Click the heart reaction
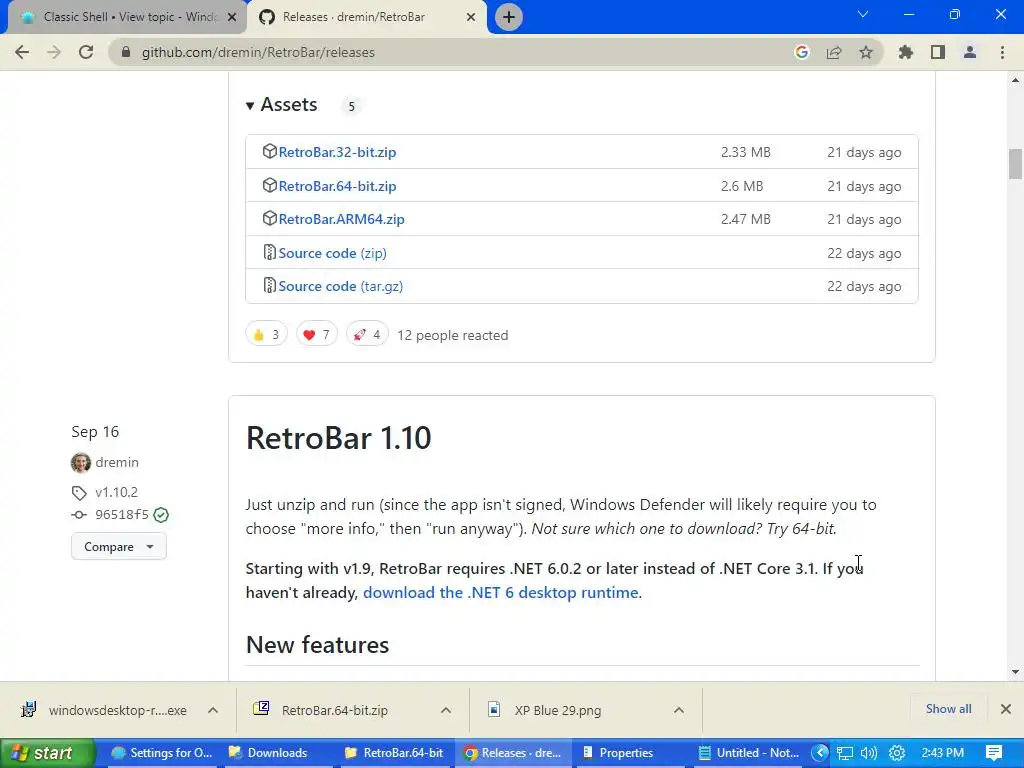This screenshot has width=1024, height=768. 317,335
